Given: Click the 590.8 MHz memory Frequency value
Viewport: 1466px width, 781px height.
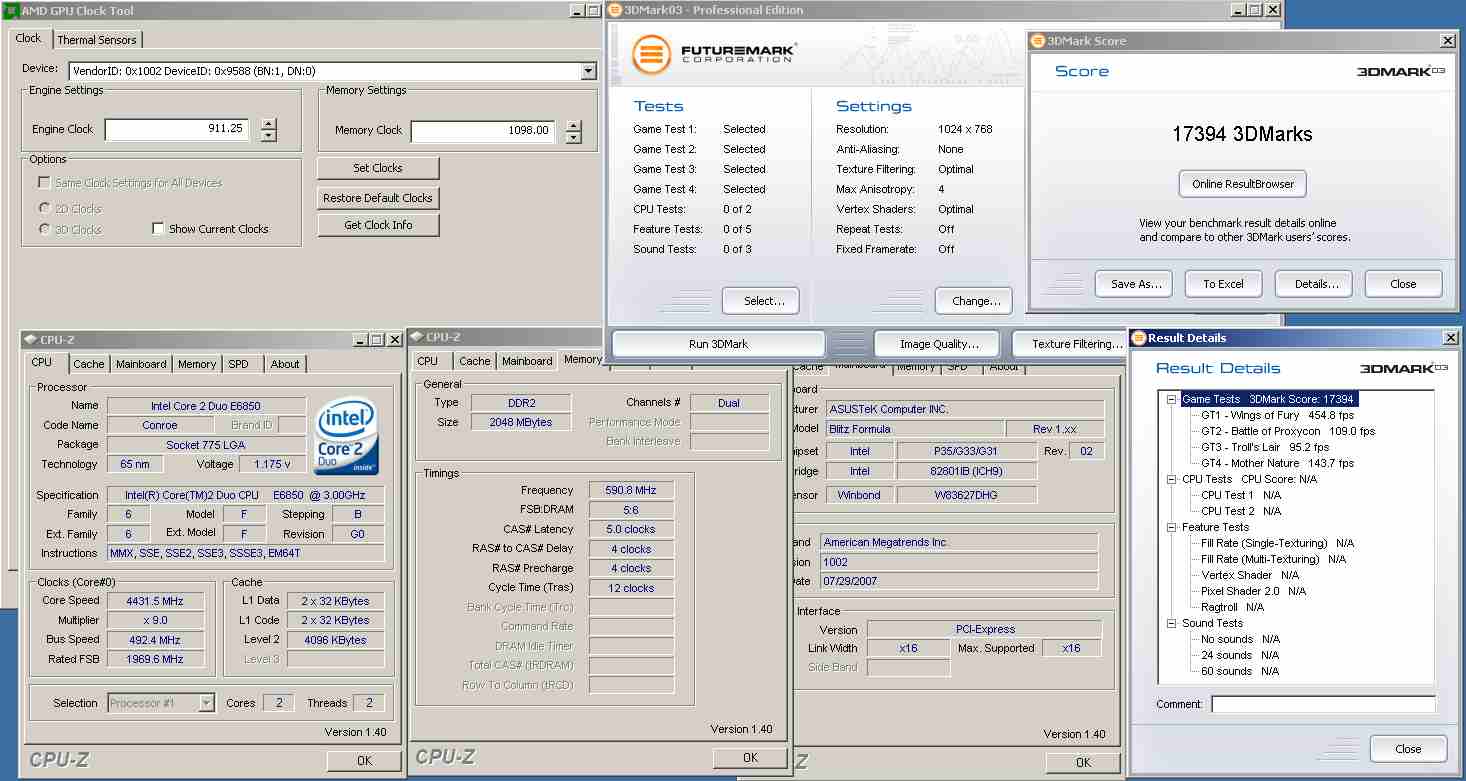Looking at the screenshot, I should [631, 490].
